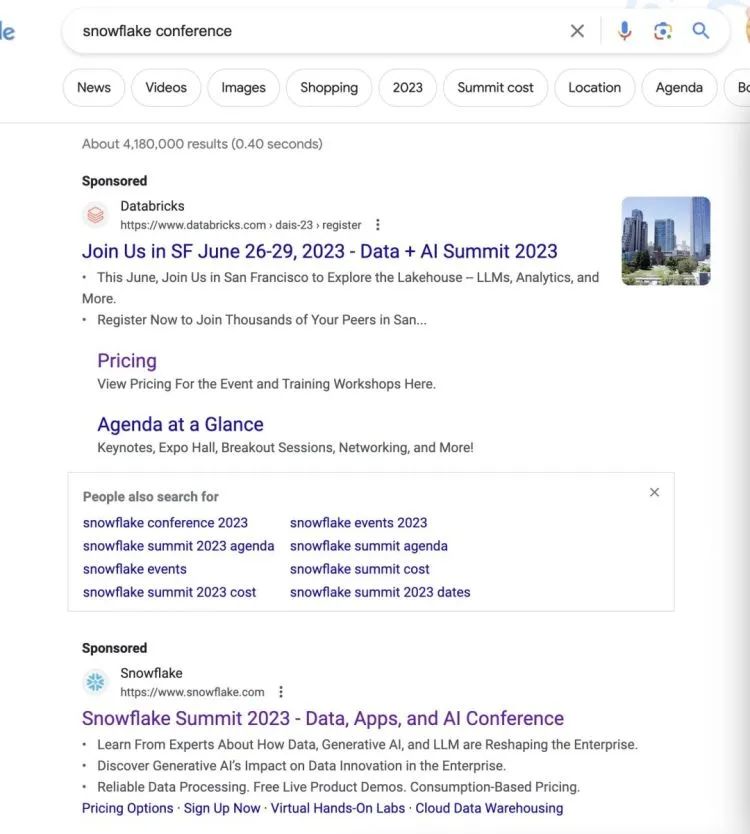
Task: Start voice search with the microphone icon
Action: (624, 31)
